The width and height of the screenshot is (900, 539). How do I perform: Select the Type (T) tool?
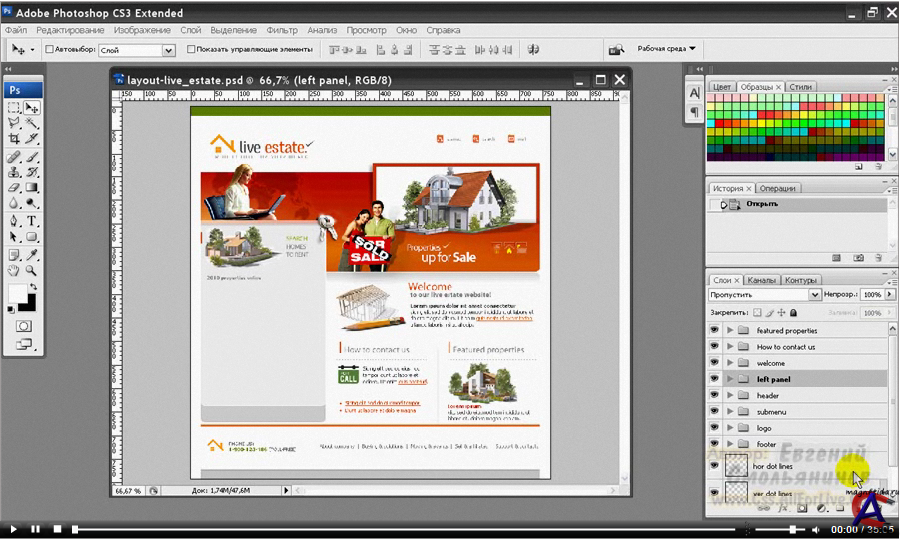click(32, 221)
